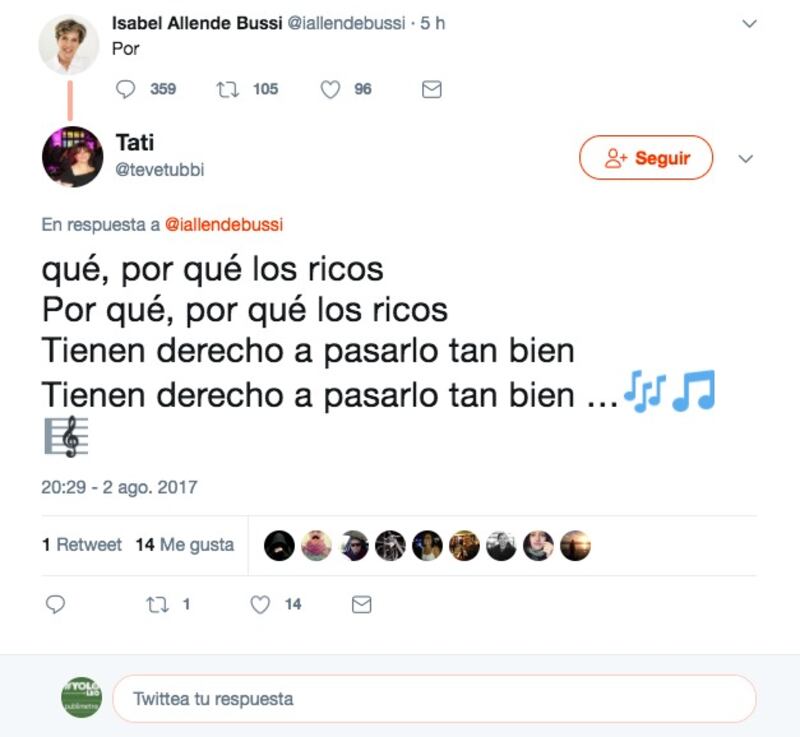Viewport: 800px width, 737px height.
Task: Open @tevetubbi handle
Action: (160, 169)
